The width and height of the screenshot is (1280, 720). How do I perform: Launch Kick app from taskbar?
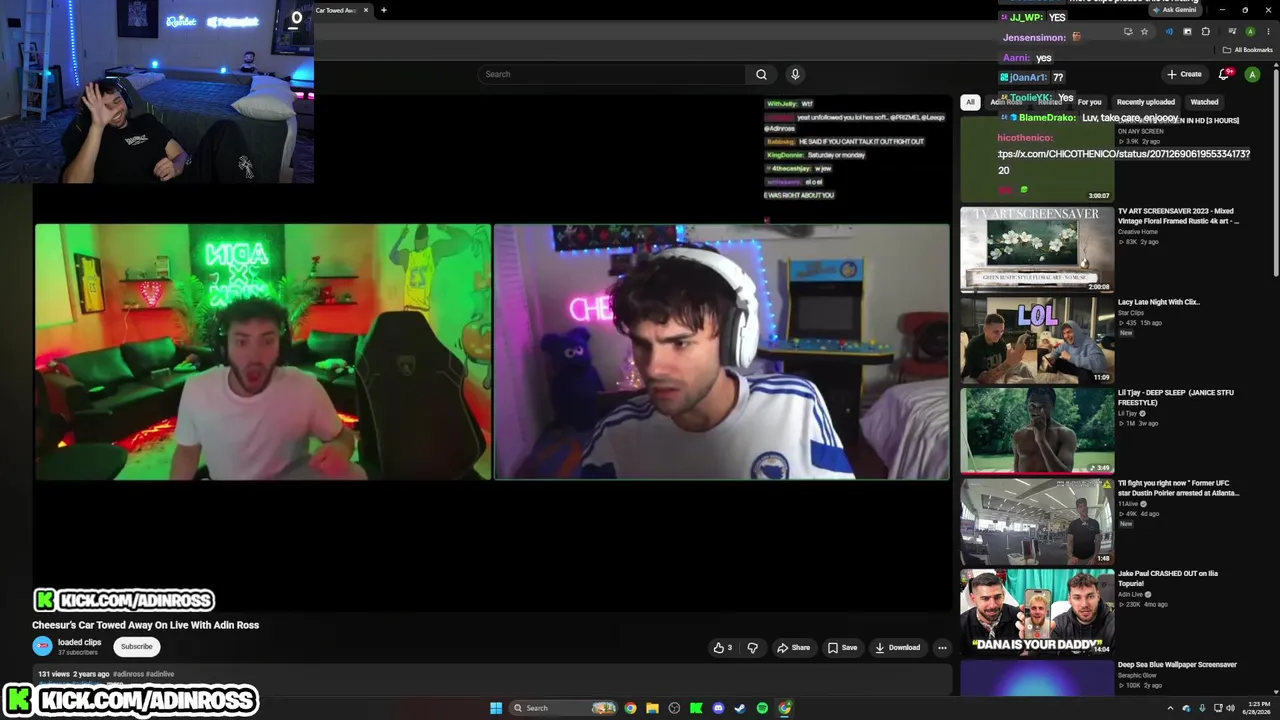(x=696, y=708)
